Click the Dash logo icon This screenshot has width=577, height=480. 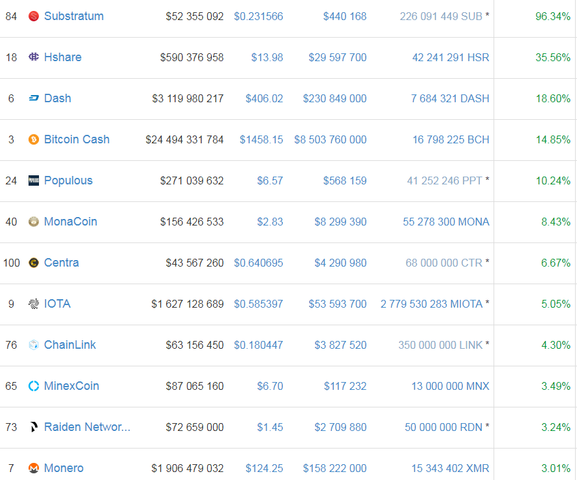coord(33,98)
